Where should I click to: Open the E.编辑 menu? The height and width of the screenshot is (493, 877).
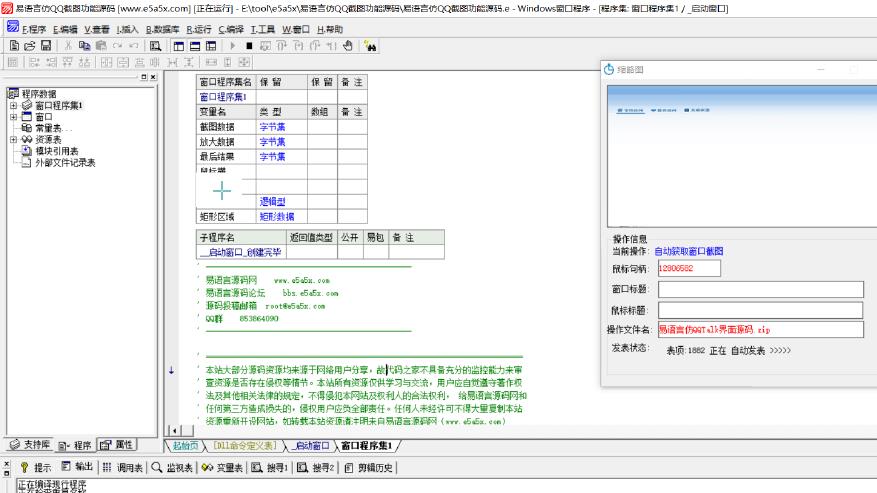coord(65,30)
